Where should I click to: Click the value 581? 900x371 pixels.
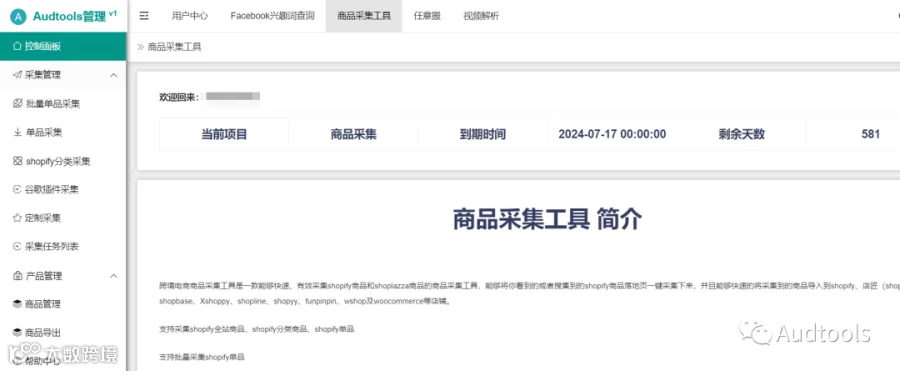(x=871, y=135)
